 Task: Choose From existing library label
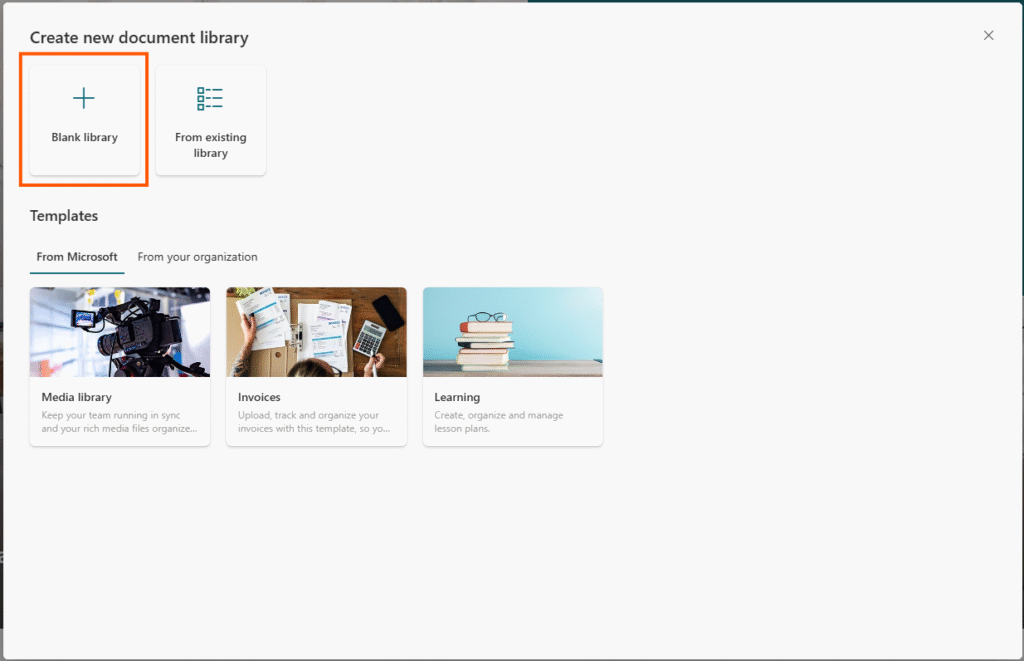[211, 145]
